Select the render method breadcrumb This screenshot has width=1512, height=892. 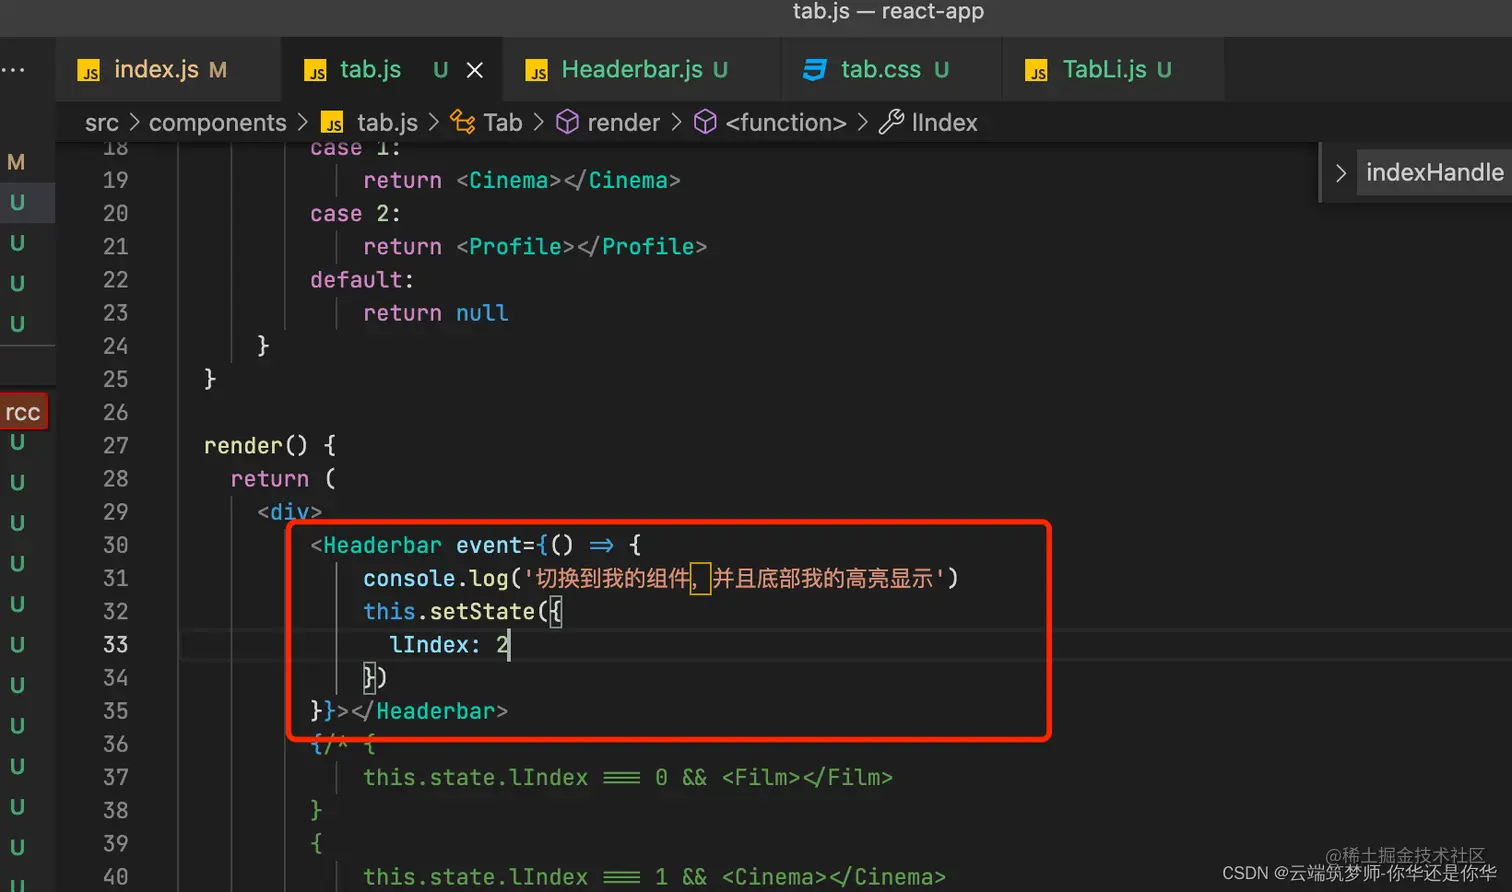point(623,123)
